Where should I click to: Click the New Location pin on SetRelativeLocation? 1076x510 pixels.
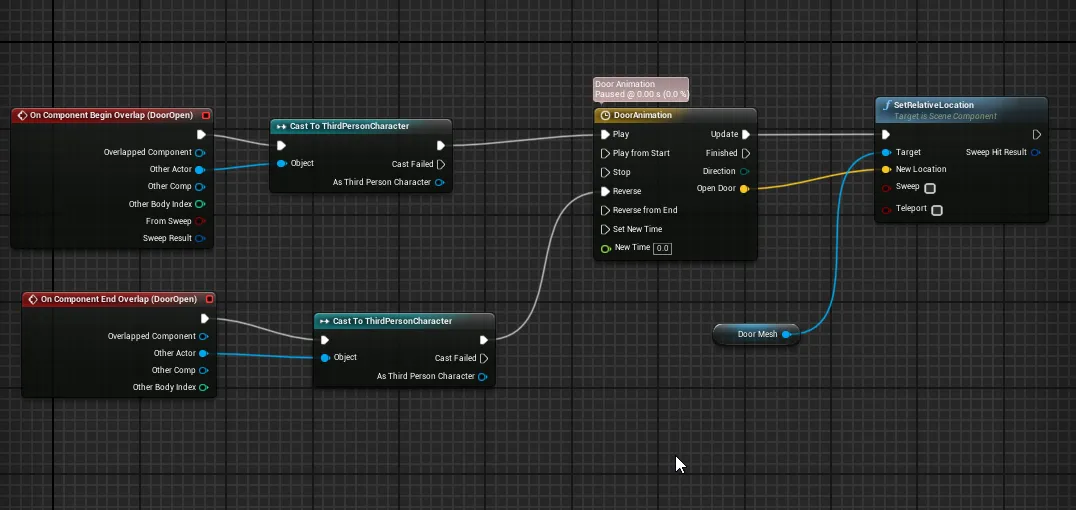[886, 170]
